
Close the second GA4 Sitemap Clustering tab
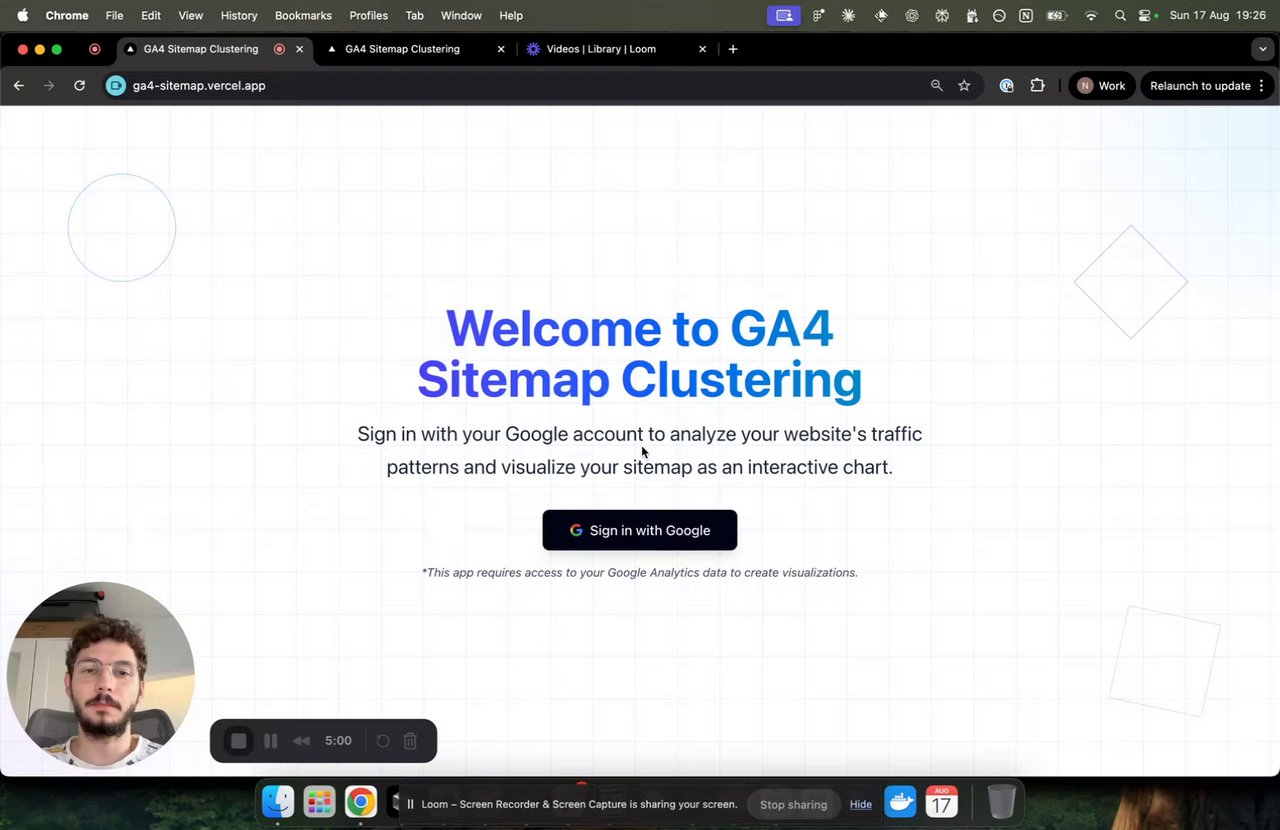(501, 49)
